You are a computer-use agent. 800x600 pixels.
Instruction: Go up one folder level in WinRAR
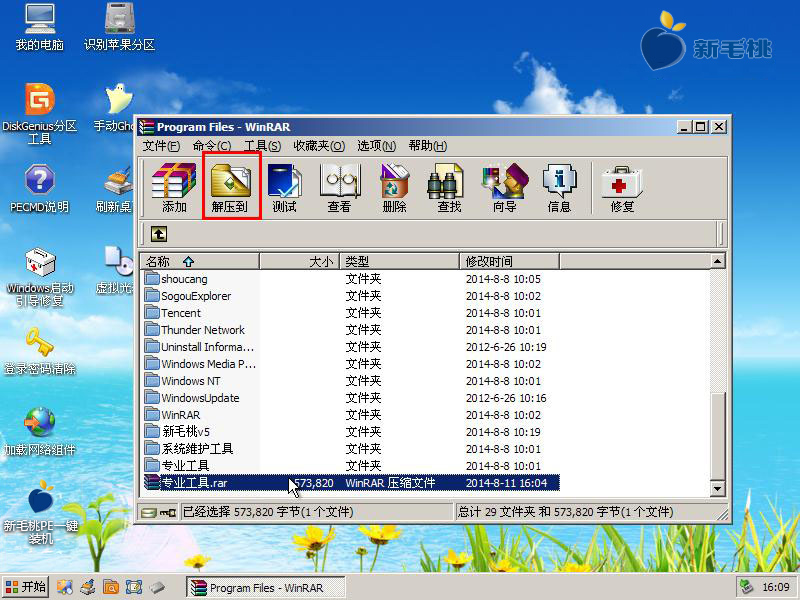pyautogui.click(x=159, y=234)
